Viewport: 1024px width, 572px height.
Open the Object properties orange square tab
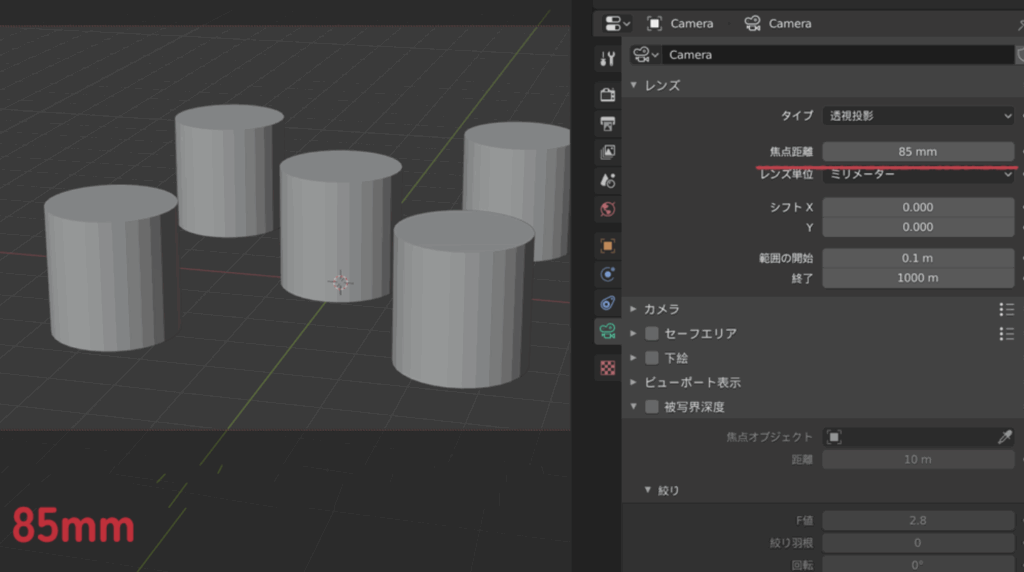pos(607,245)
